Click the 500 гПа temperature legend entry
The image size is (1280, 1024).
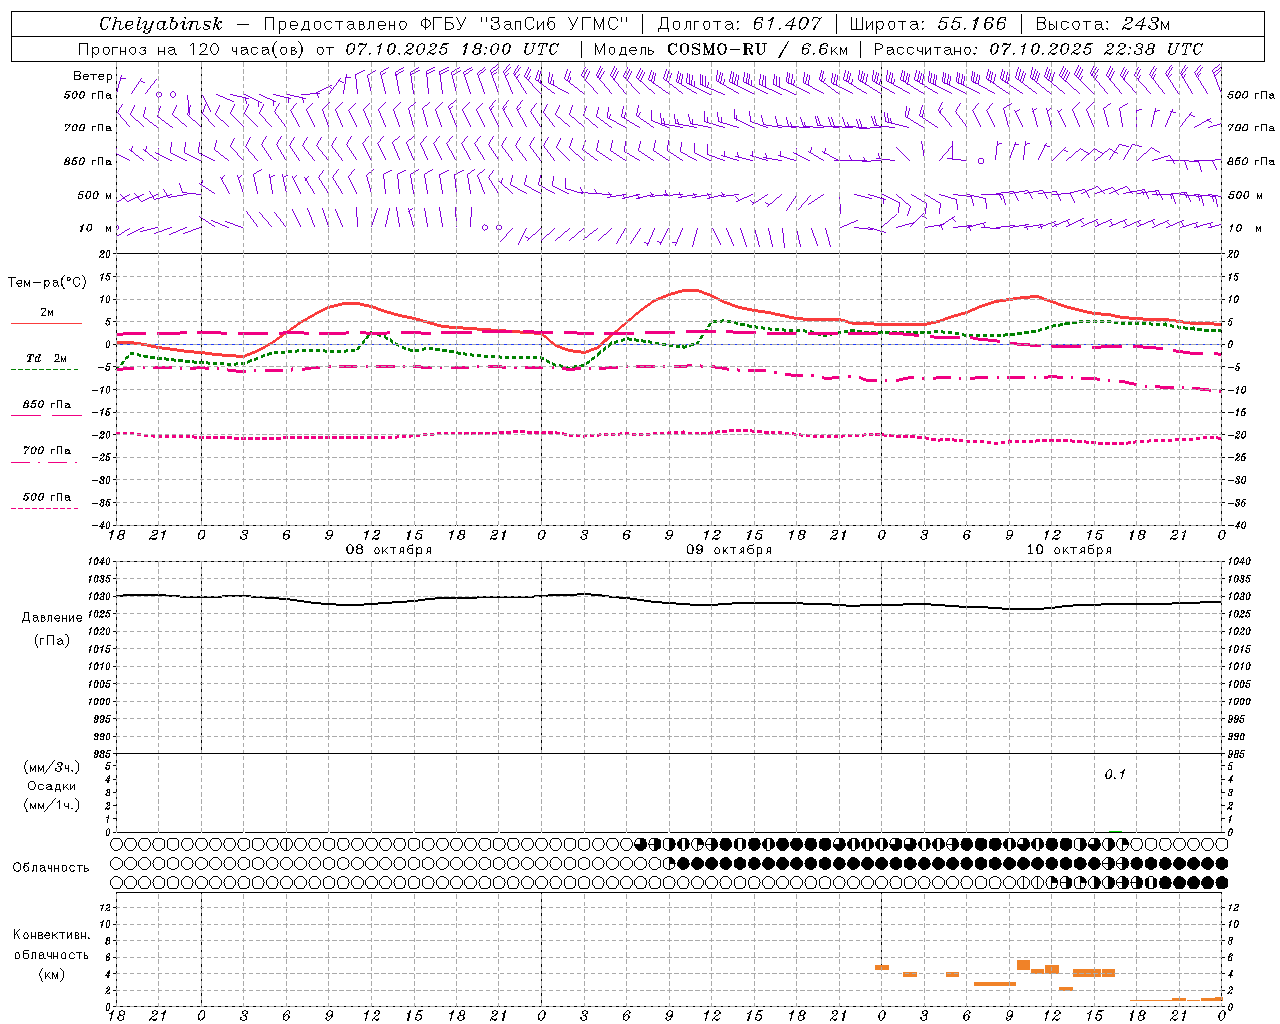click(47, 497)
